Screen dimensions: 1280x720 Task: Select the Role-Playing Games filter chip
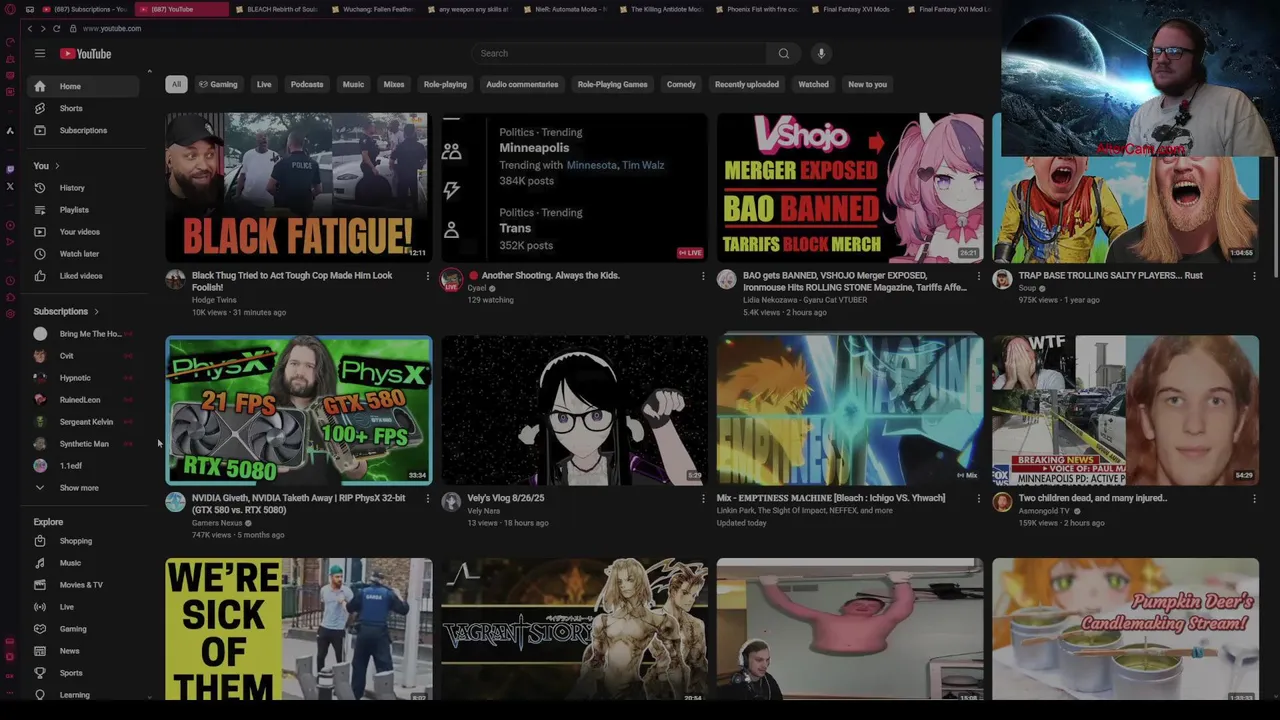click(x=612, y=84)
